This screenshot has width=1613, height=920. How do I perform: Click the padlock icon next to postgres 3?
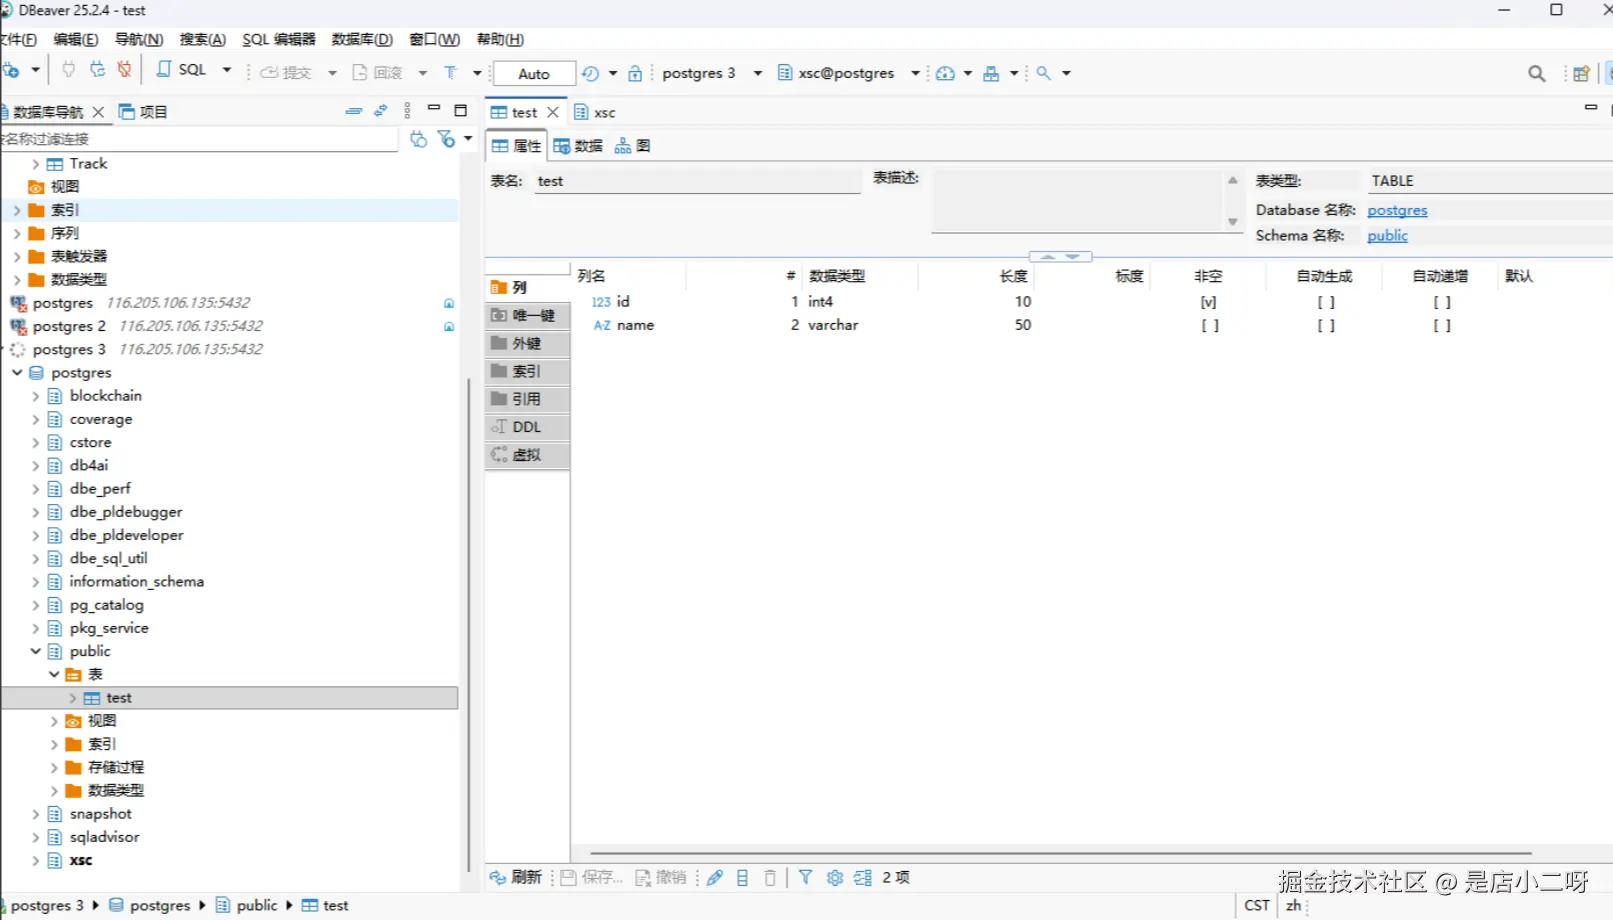pos(635,73)
